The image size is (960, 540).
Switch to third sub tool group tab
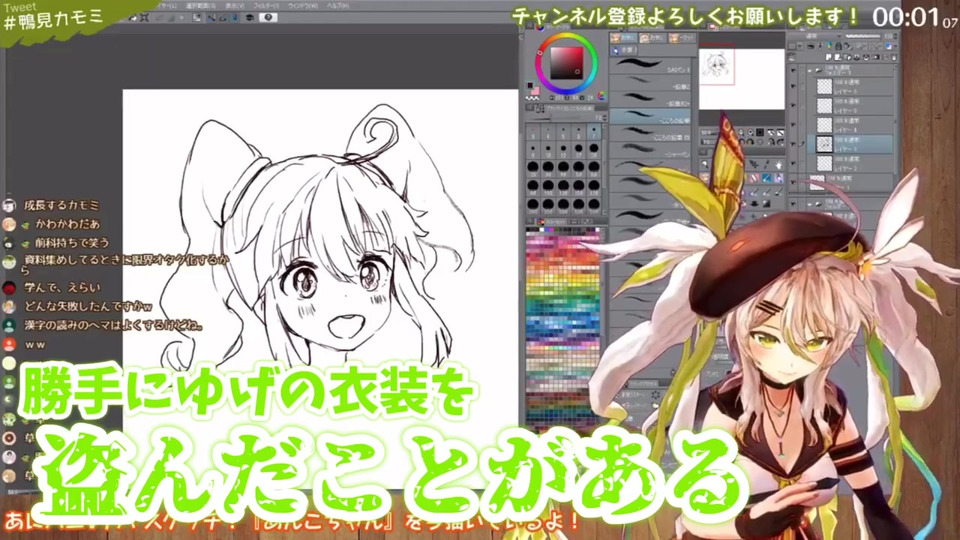tap(682, 38)
